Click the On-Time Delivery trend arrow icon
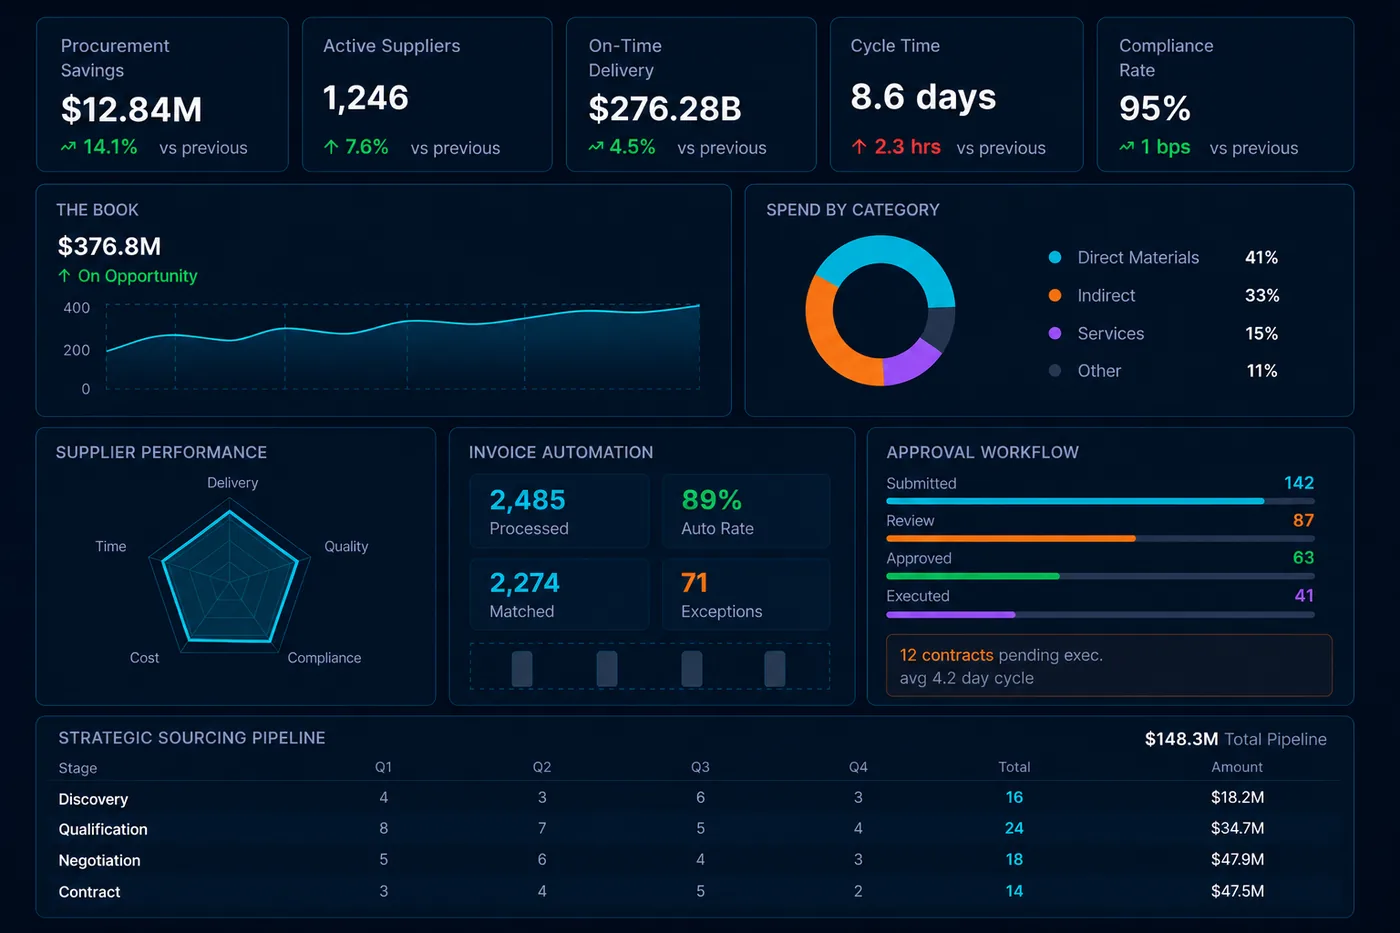Viewport: 1400px width, 933px height. [x=596, y=147]
